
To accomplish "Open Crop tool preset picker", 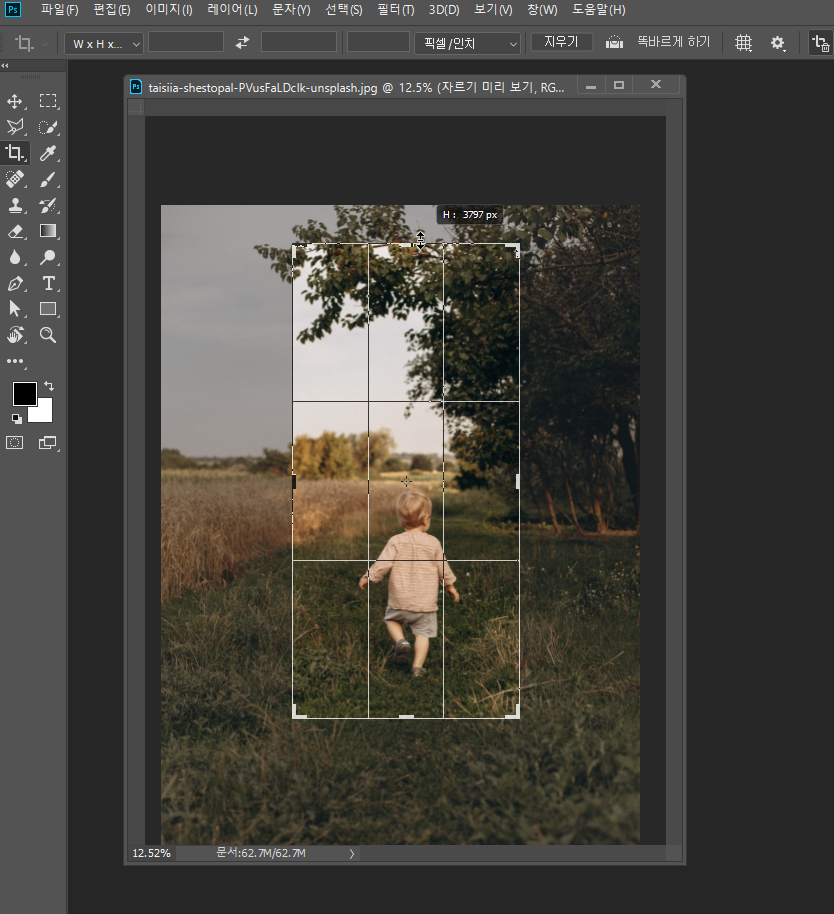I will (30, 43).
